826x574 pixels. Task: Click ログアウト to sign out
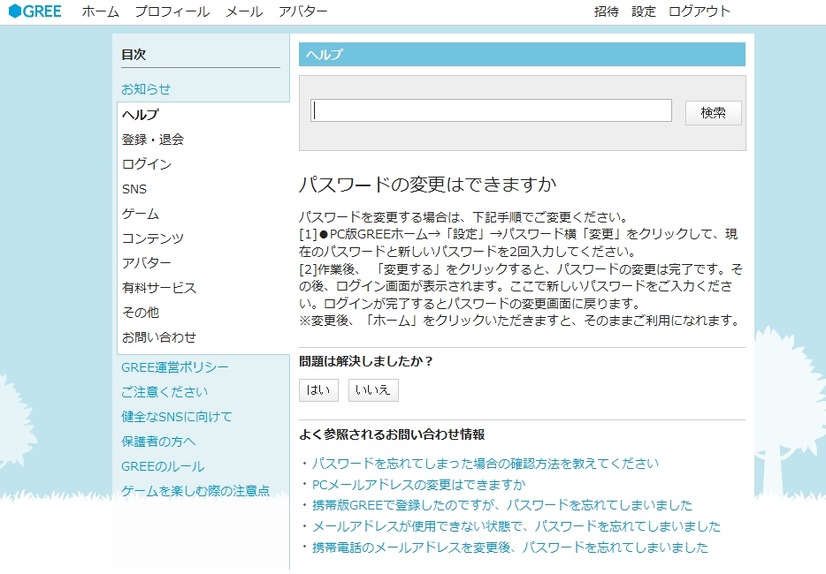click(x=699, y=12)
